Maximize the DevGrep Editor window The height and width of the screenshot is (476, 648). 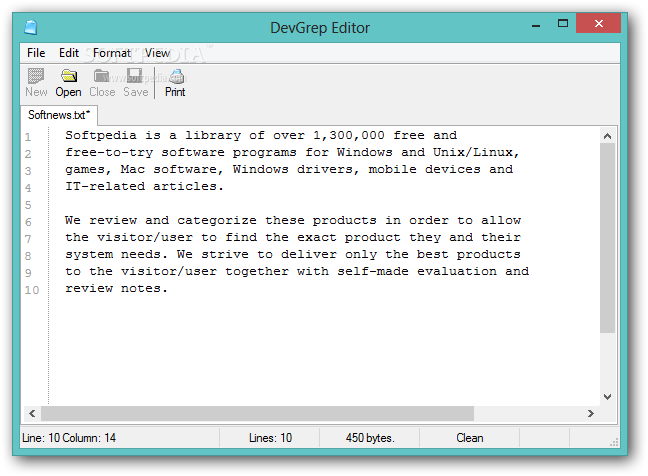point(562,23)
